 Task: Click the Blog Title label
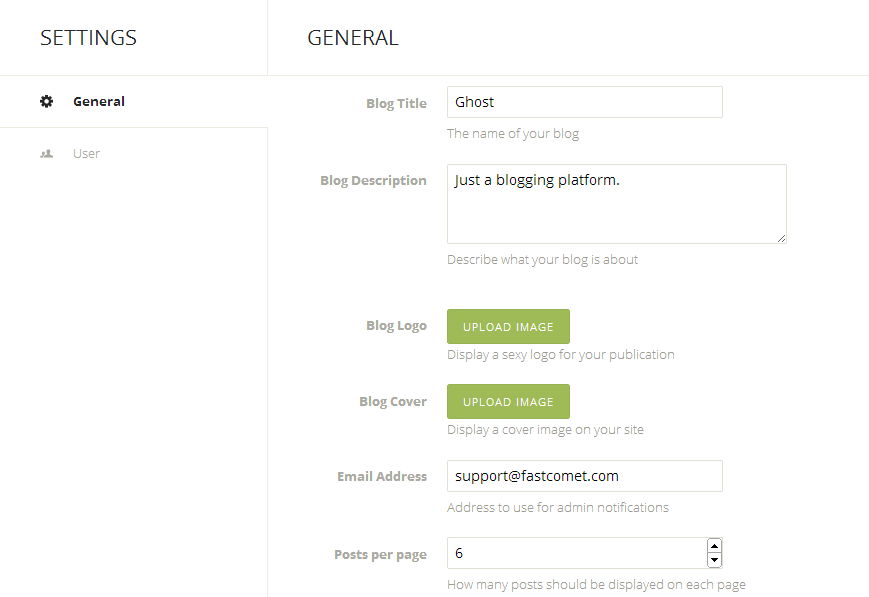[x=396, y=103]
